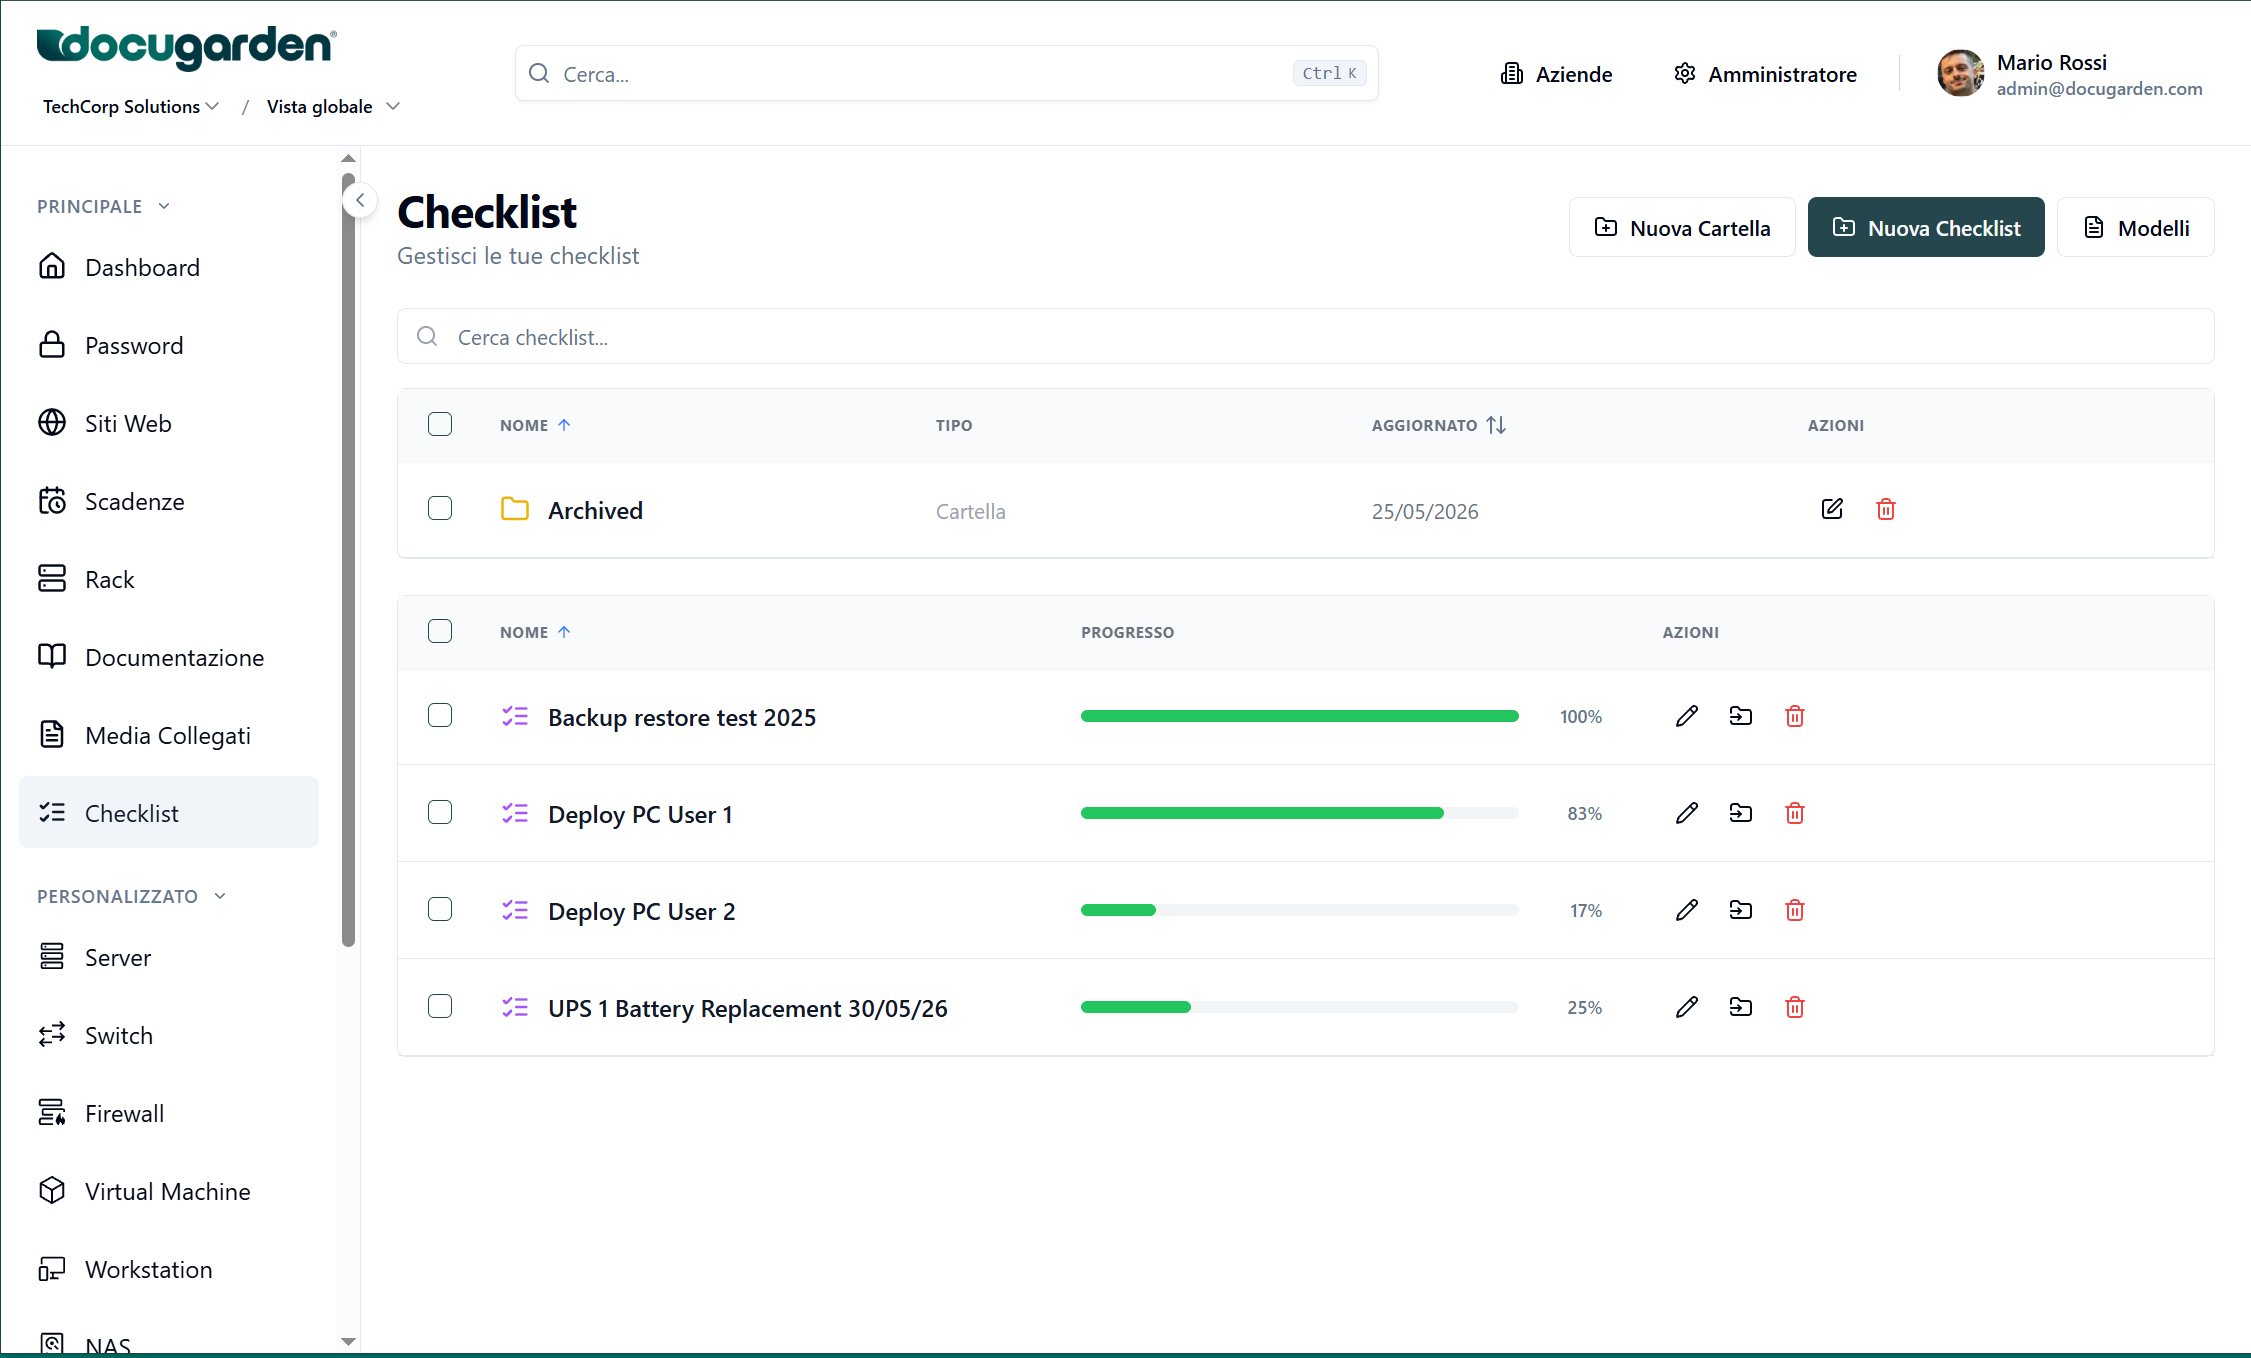
Task: Open Server in sidebar
Action: (169, 957)
